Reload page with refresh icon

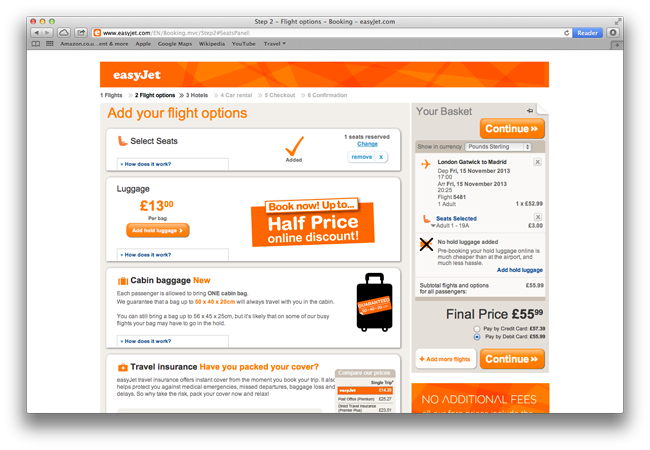click(x=566, y=33)
